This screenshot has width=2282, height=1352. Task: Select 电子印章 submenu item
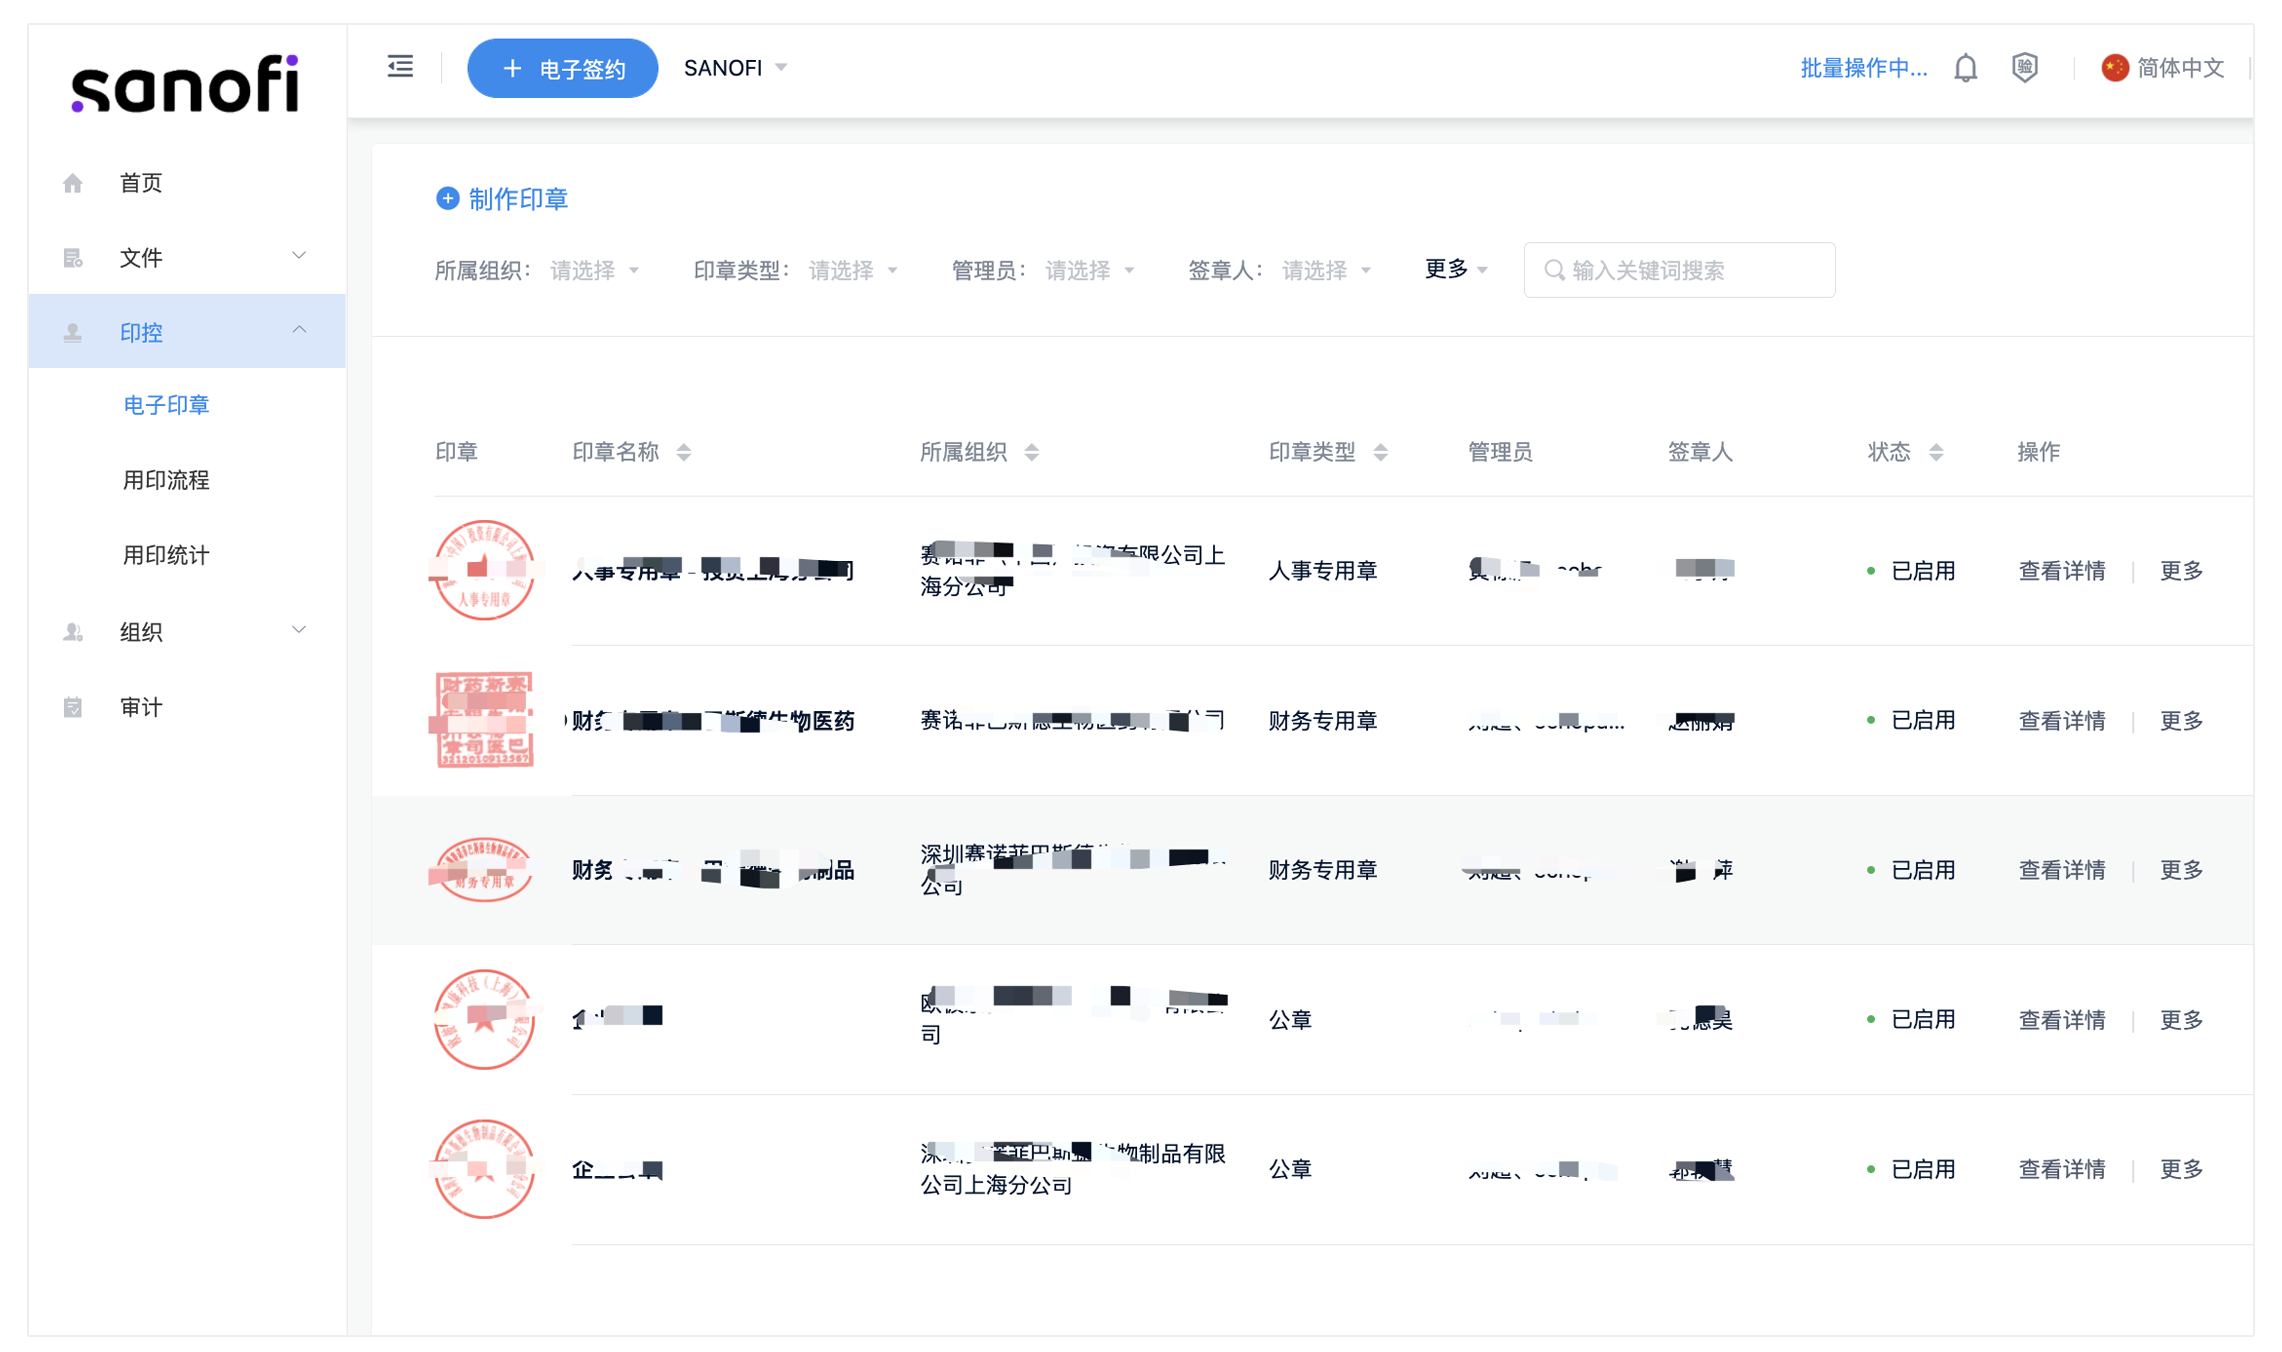[x=166, y=405]
